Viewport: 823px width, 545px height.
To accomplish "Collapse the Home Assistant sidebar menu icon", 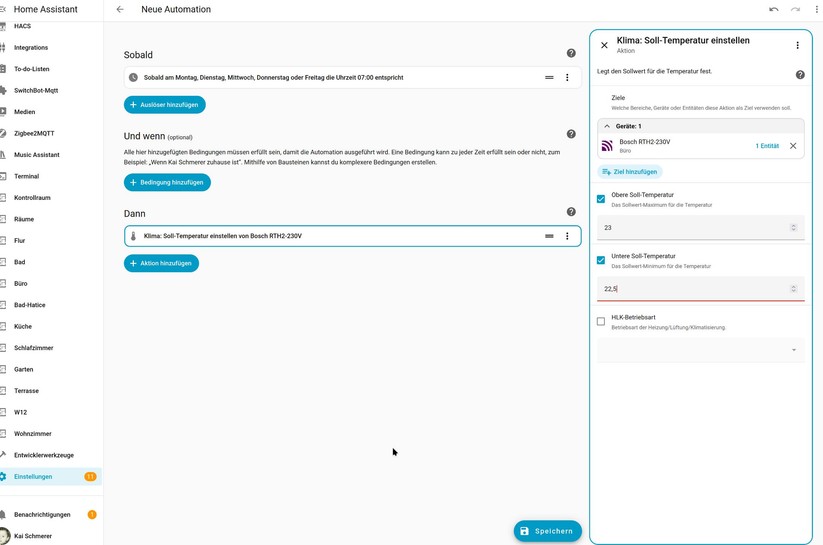I will (3, 9).
